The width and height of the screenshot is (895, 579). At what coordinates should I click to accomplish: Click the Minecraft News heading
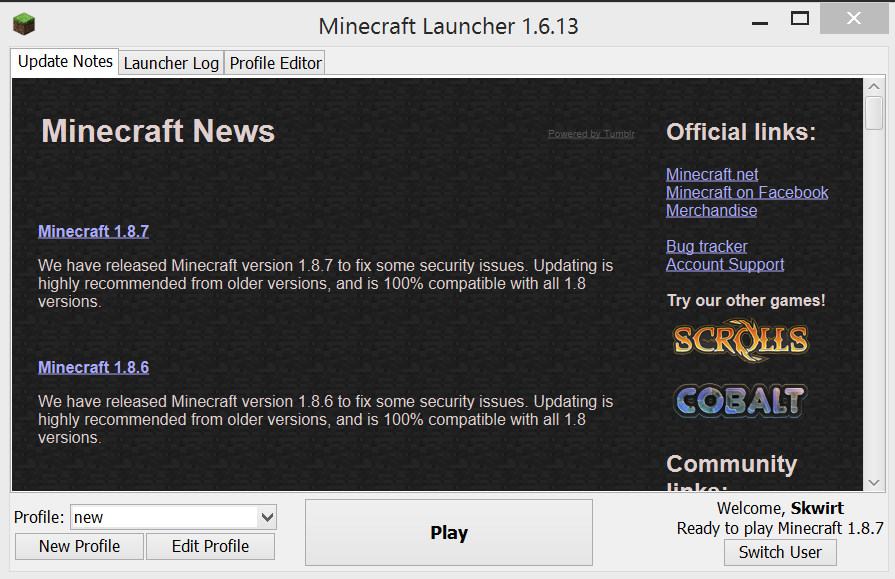[158, 131]
